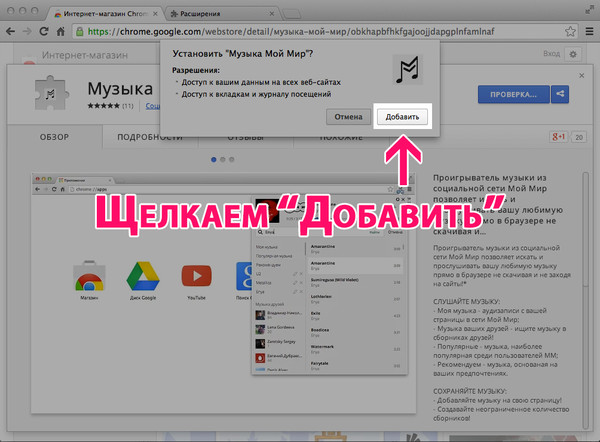Click the Музыка extension title
This screenshot has width=600, height=442.
click(x=120, y=89)
